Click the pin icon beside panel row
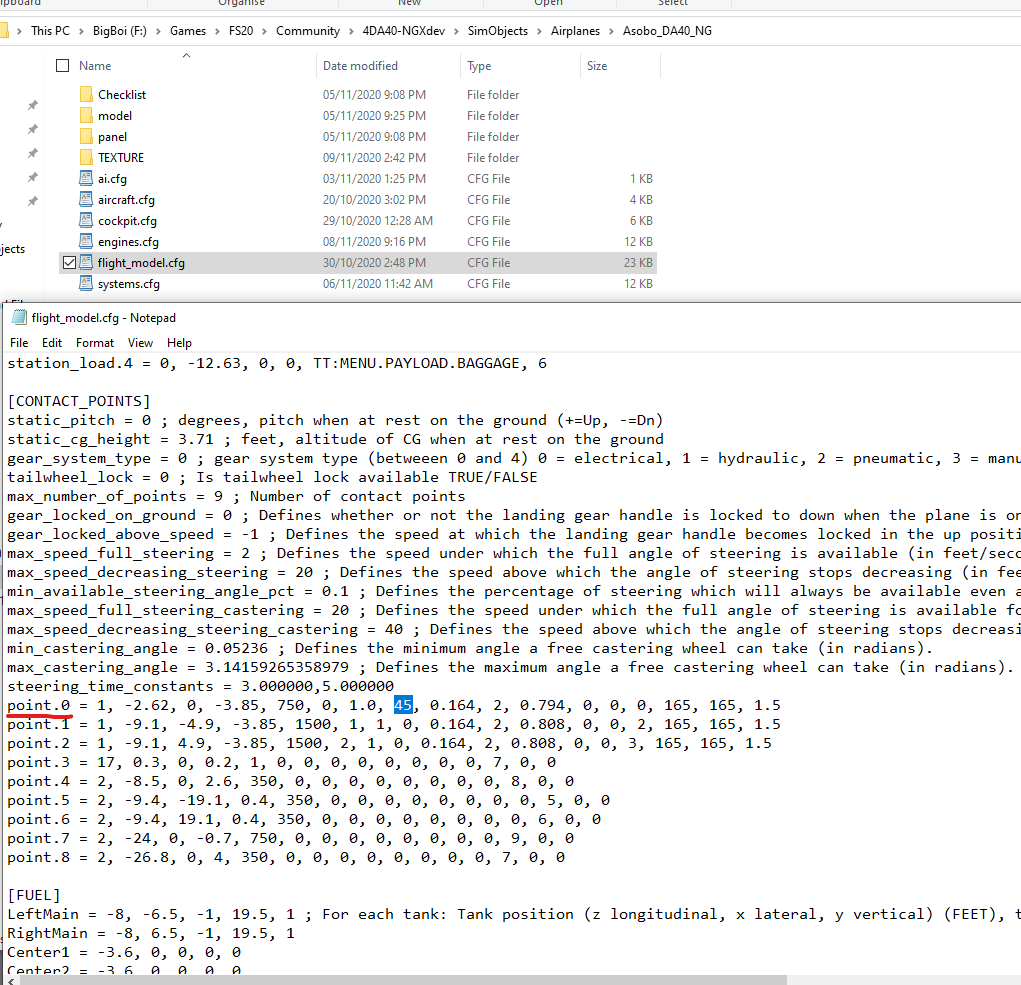The width and height of the screenshot is (1021, 985). click(x=33, y=130)
